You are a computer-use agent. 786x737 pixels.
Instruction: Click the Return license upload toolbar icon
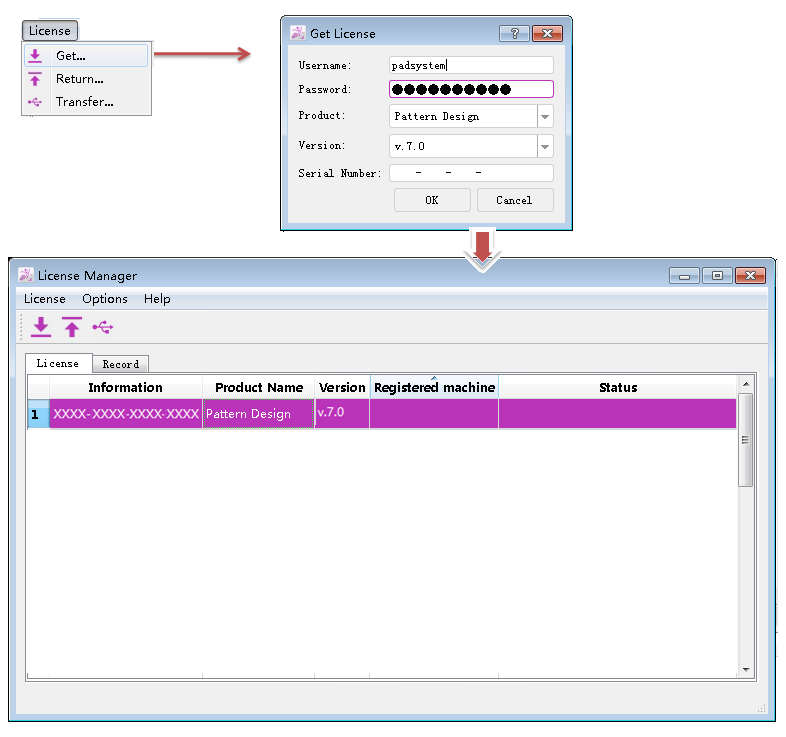[72, 327]
